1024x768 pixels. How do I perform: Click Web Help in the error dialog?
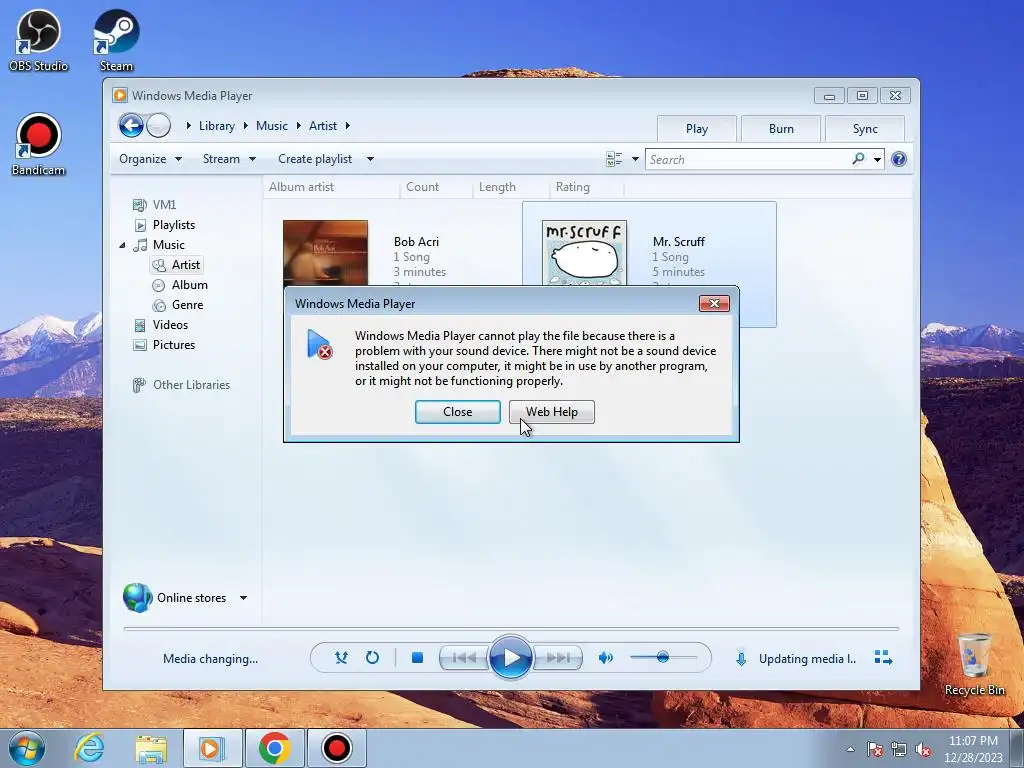coord(552,412)
